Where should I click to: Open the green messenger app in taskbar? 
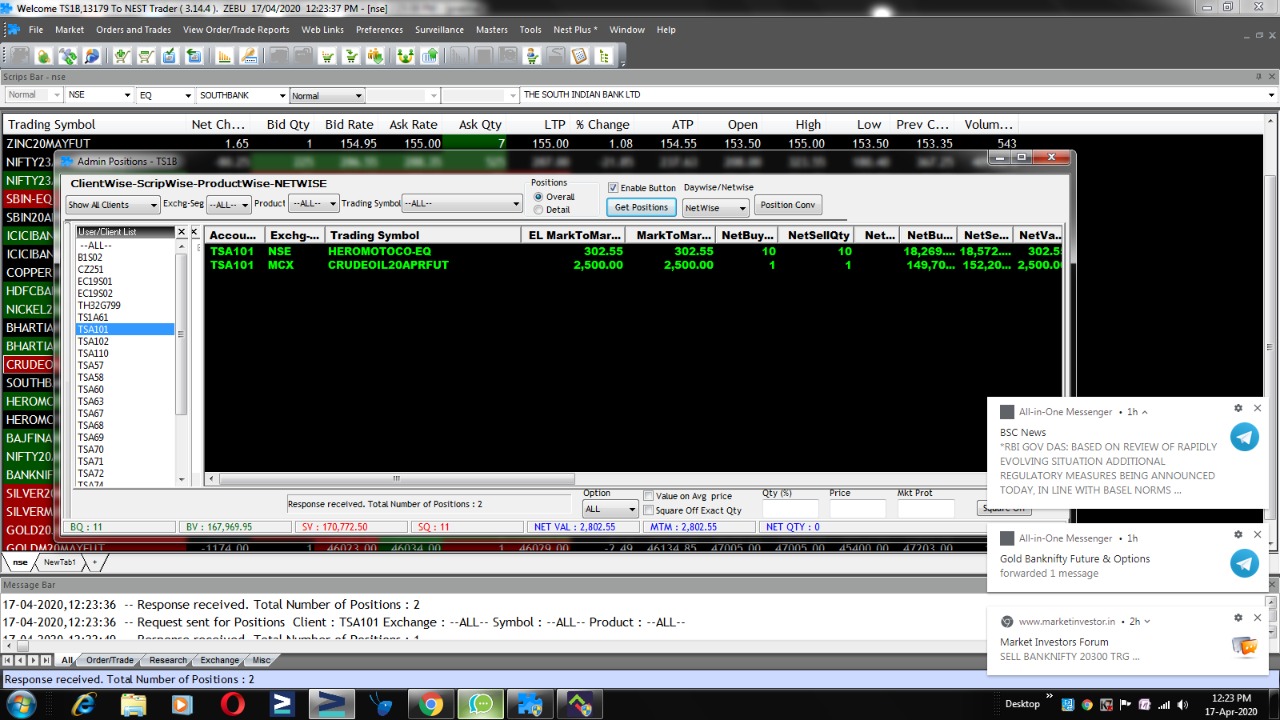coord(481,704)
